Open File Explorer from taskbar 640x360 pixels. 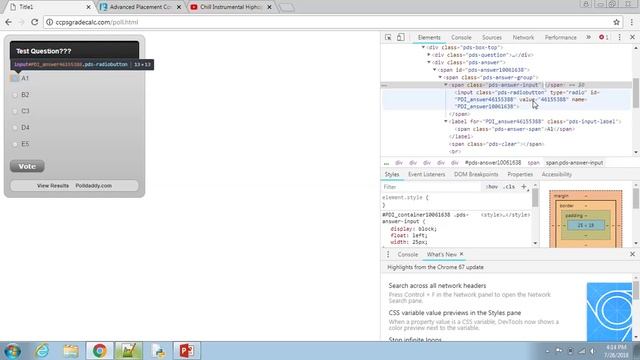71,351
